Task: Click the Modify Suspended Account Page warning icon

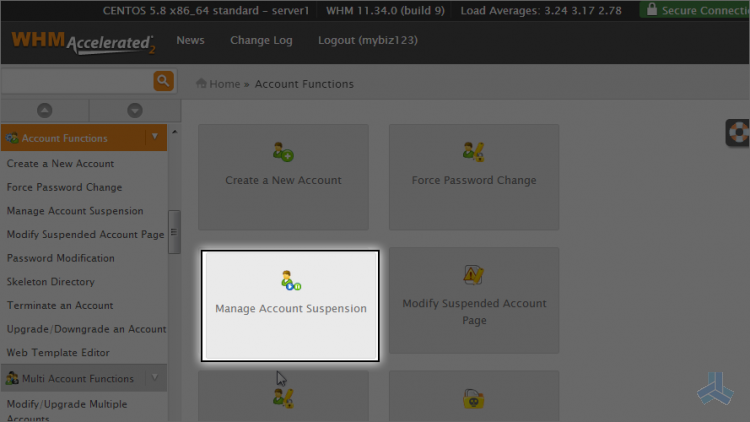Action: [x=474, y=275]
